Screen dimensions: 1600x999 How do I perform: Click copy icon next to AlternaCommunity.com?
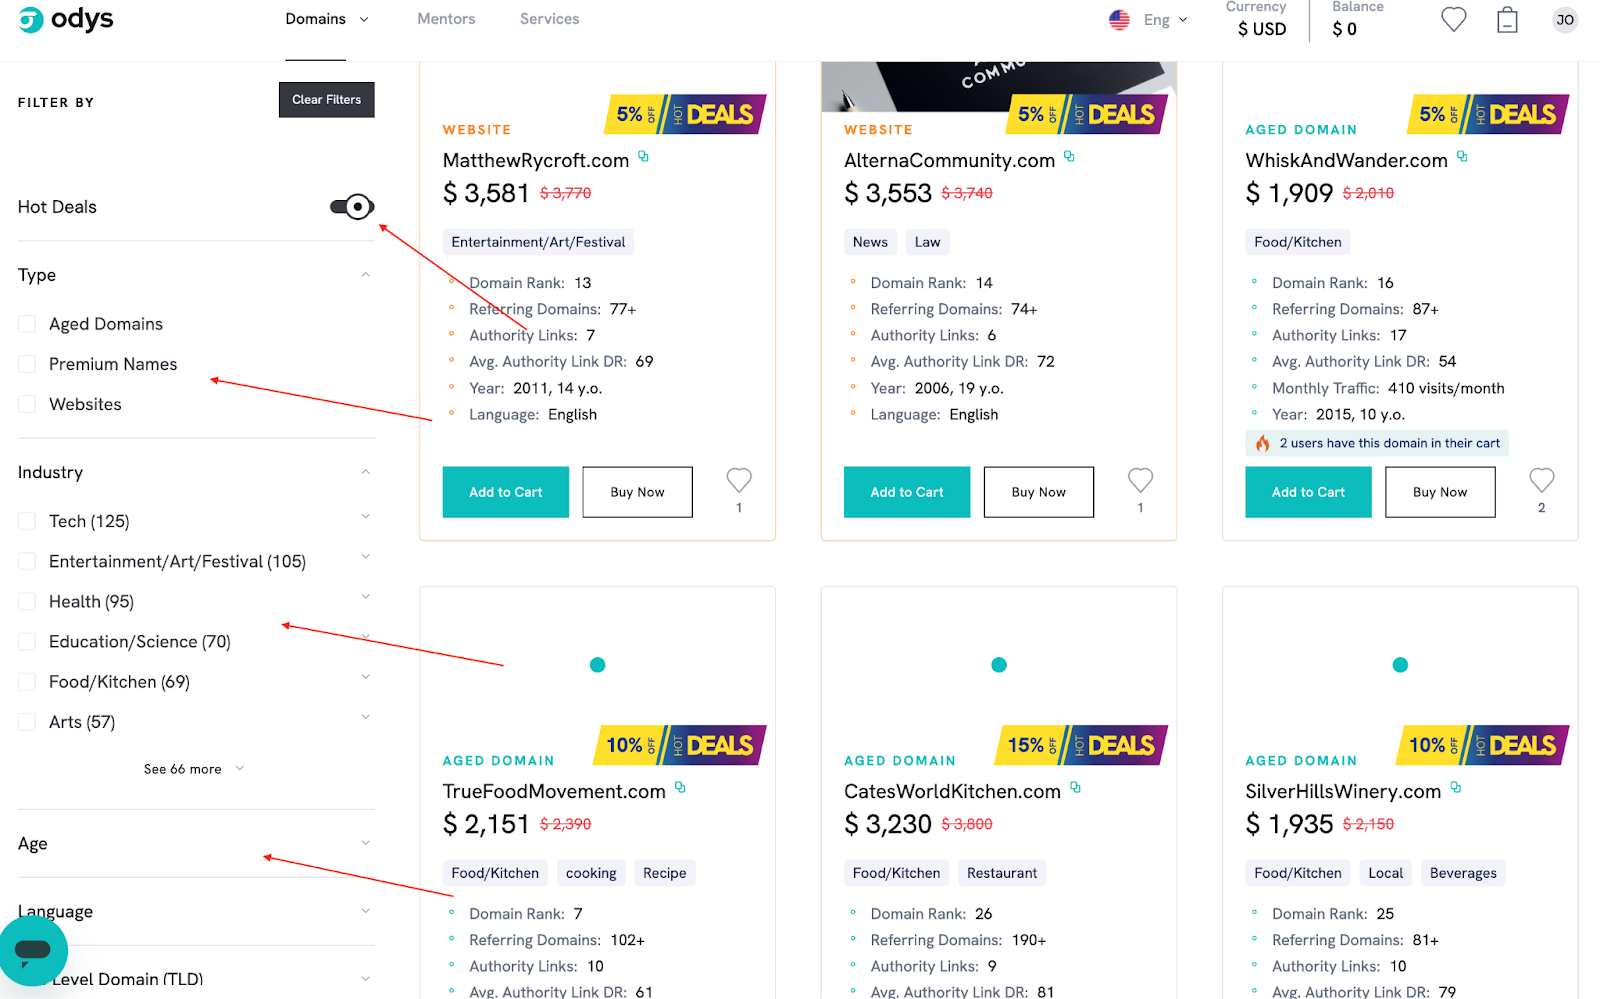1069,157
